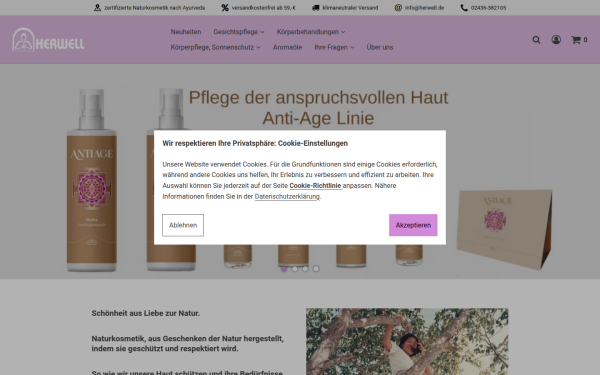
Task: Open the Neuheiten menu item
Action: click(x=186, y=32)
